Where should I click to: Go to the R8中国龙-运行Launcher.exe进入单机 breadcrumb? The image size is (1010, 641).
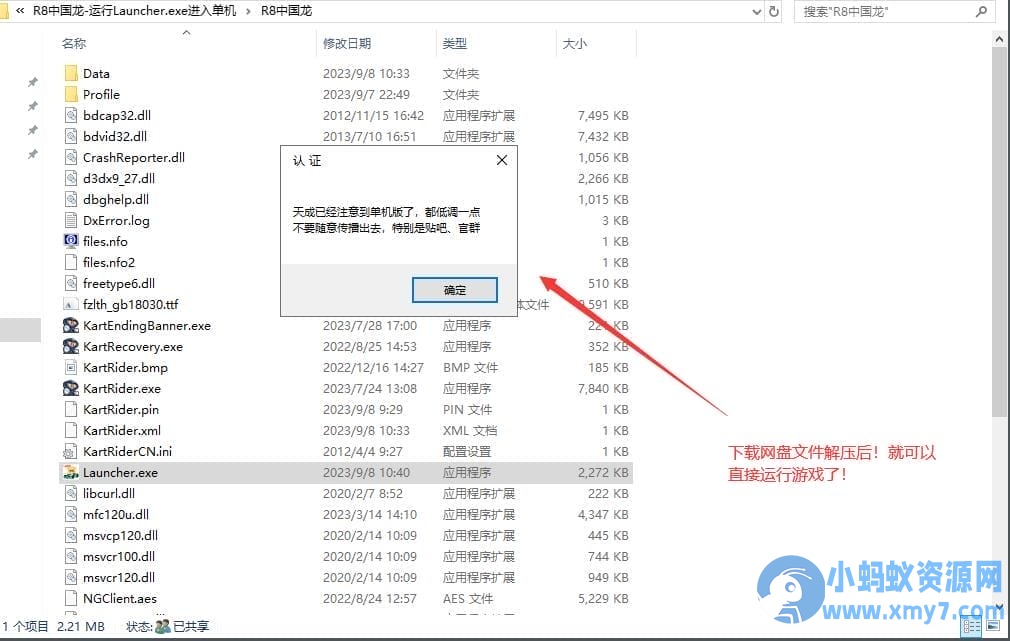pos(135,11)
